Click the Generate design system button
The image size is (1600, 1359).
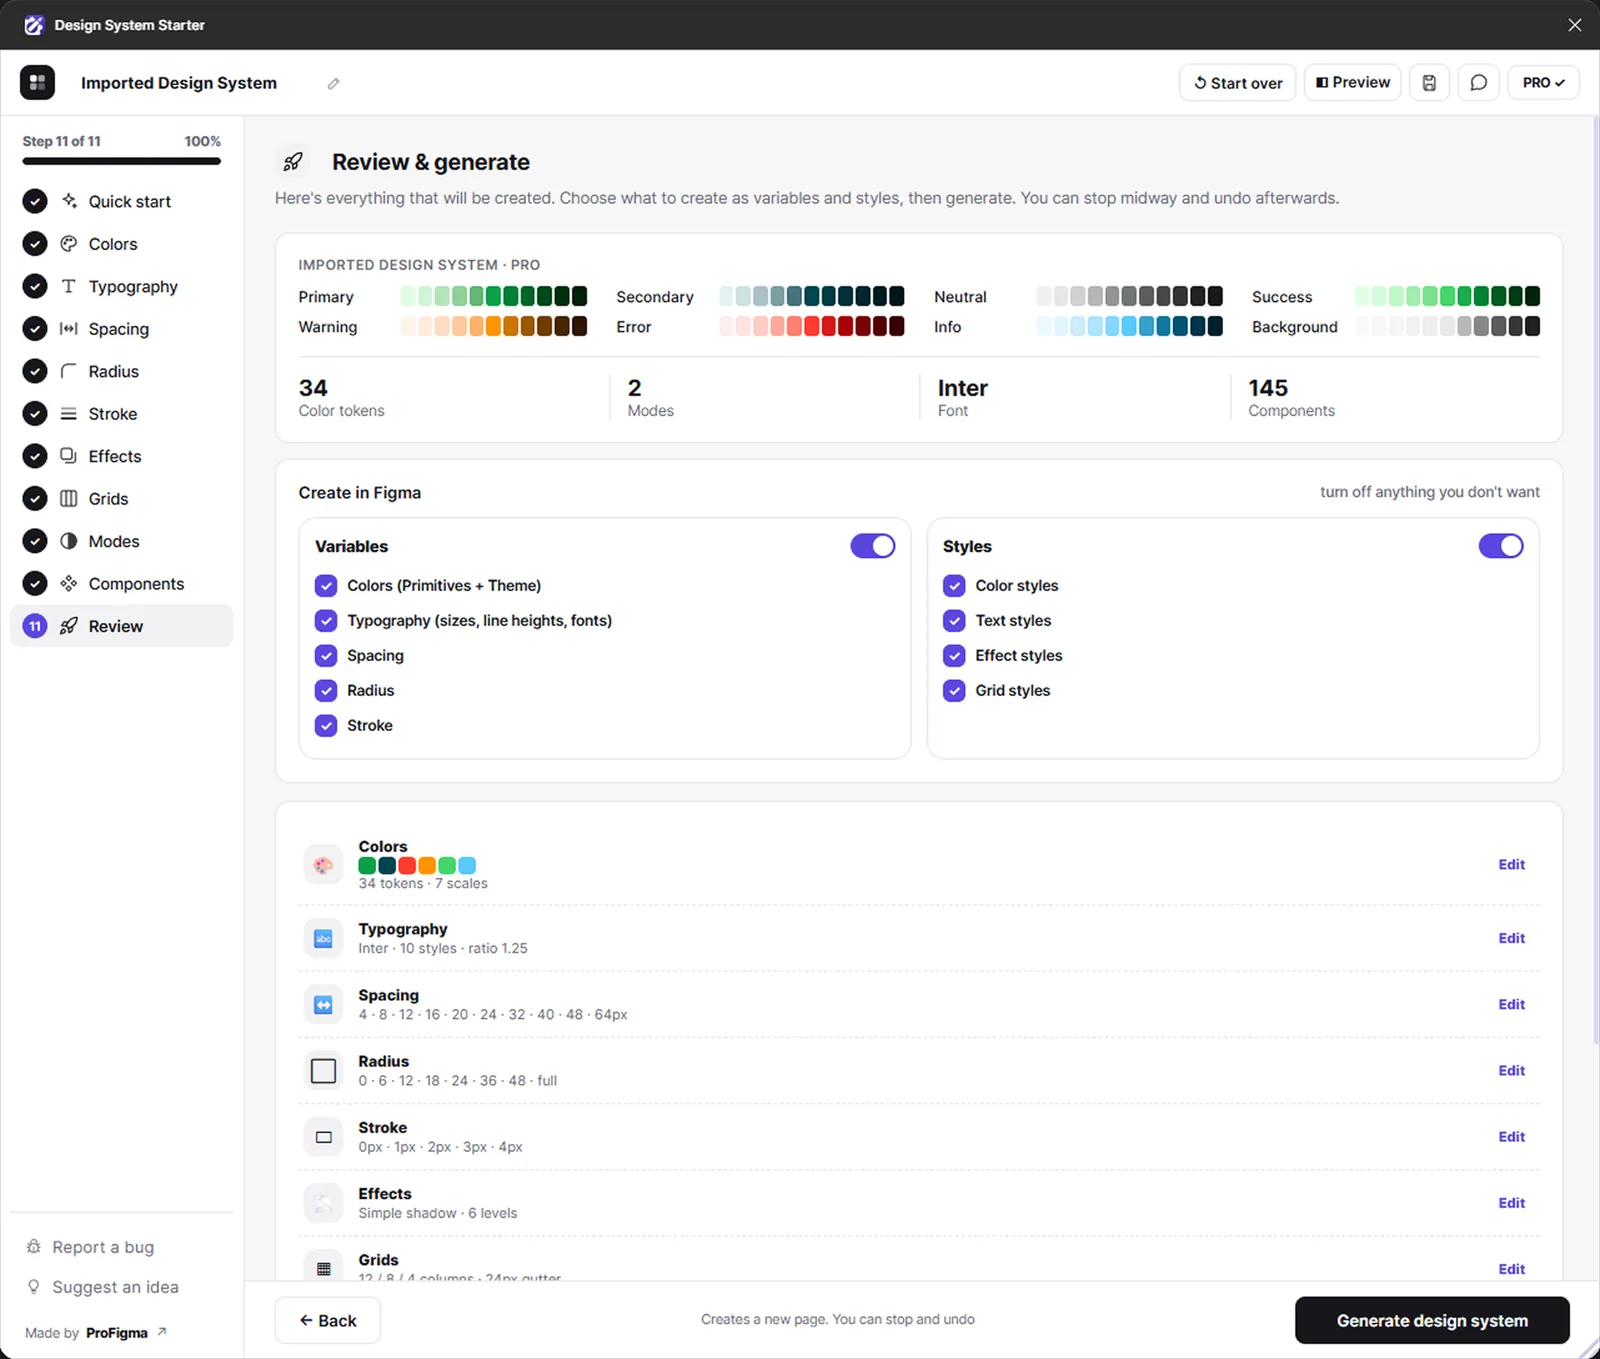coord(1432,1321)
